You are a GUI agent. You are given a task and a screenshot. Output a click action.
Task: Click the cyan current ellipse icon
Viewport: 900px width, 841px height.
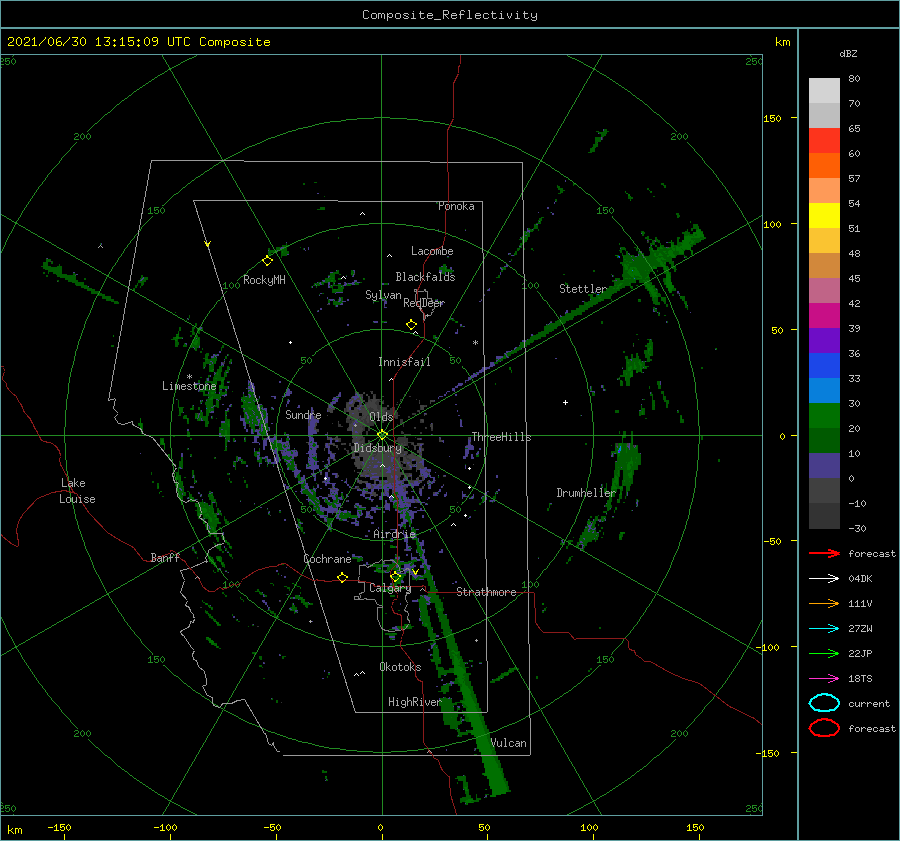(x=824, y=703)
